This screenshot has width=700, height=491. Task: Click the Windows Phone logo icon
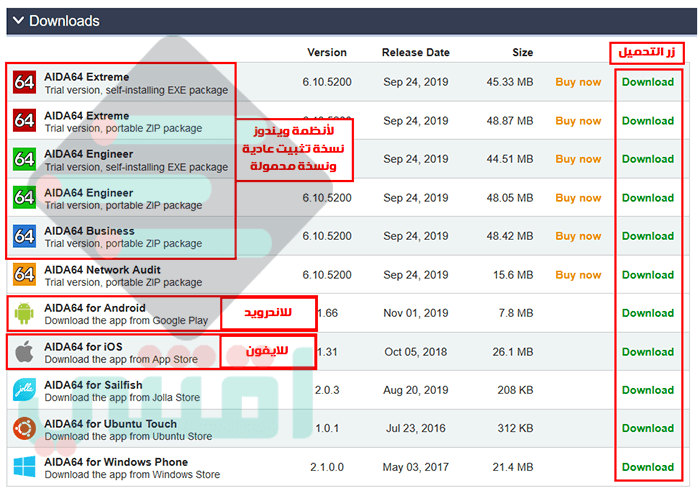click(x=24, y=467)
